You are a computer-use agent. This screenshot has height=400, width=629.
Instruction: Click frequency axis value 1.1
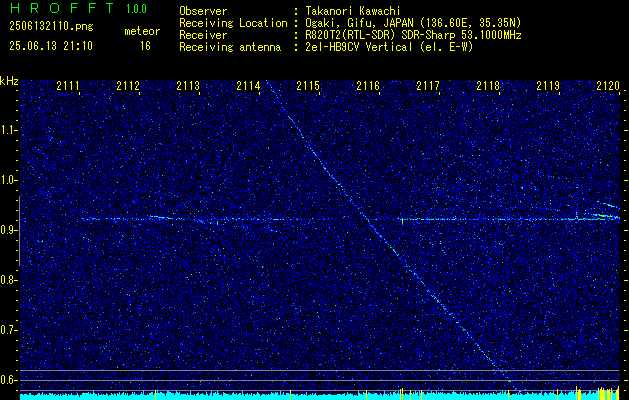pos(8,130)
